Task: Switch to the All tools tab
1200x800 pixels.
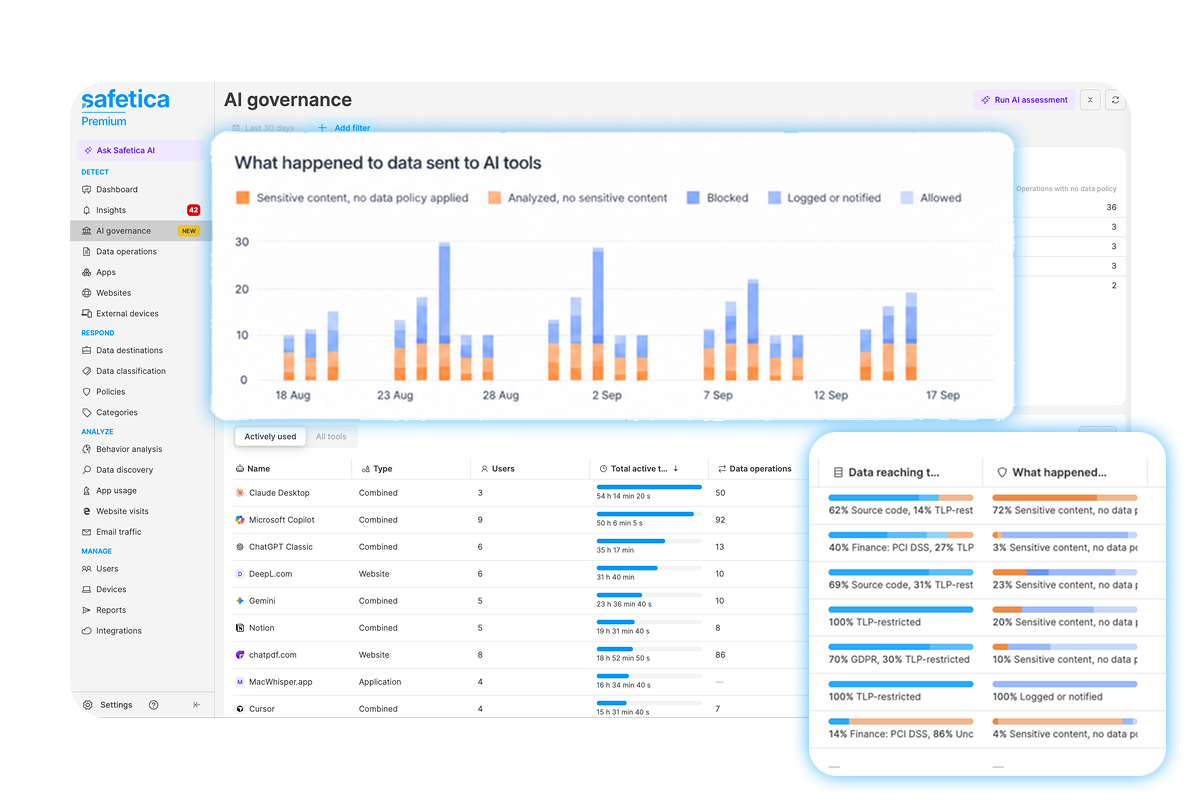Action: (x=331, y=437)
